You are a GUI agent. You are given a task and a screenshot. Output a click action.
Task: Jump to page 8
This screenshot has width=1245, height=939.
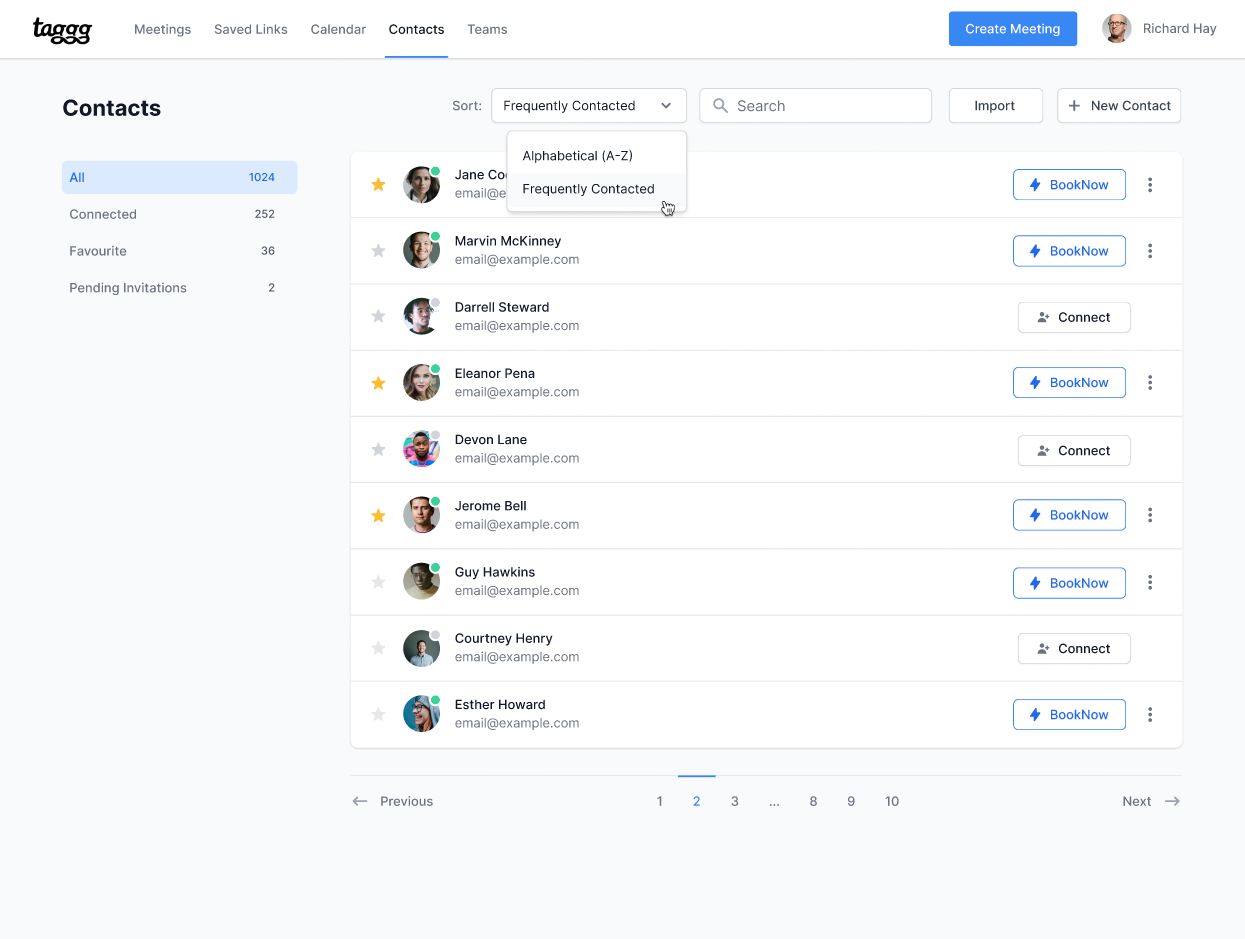pos(813,801)
